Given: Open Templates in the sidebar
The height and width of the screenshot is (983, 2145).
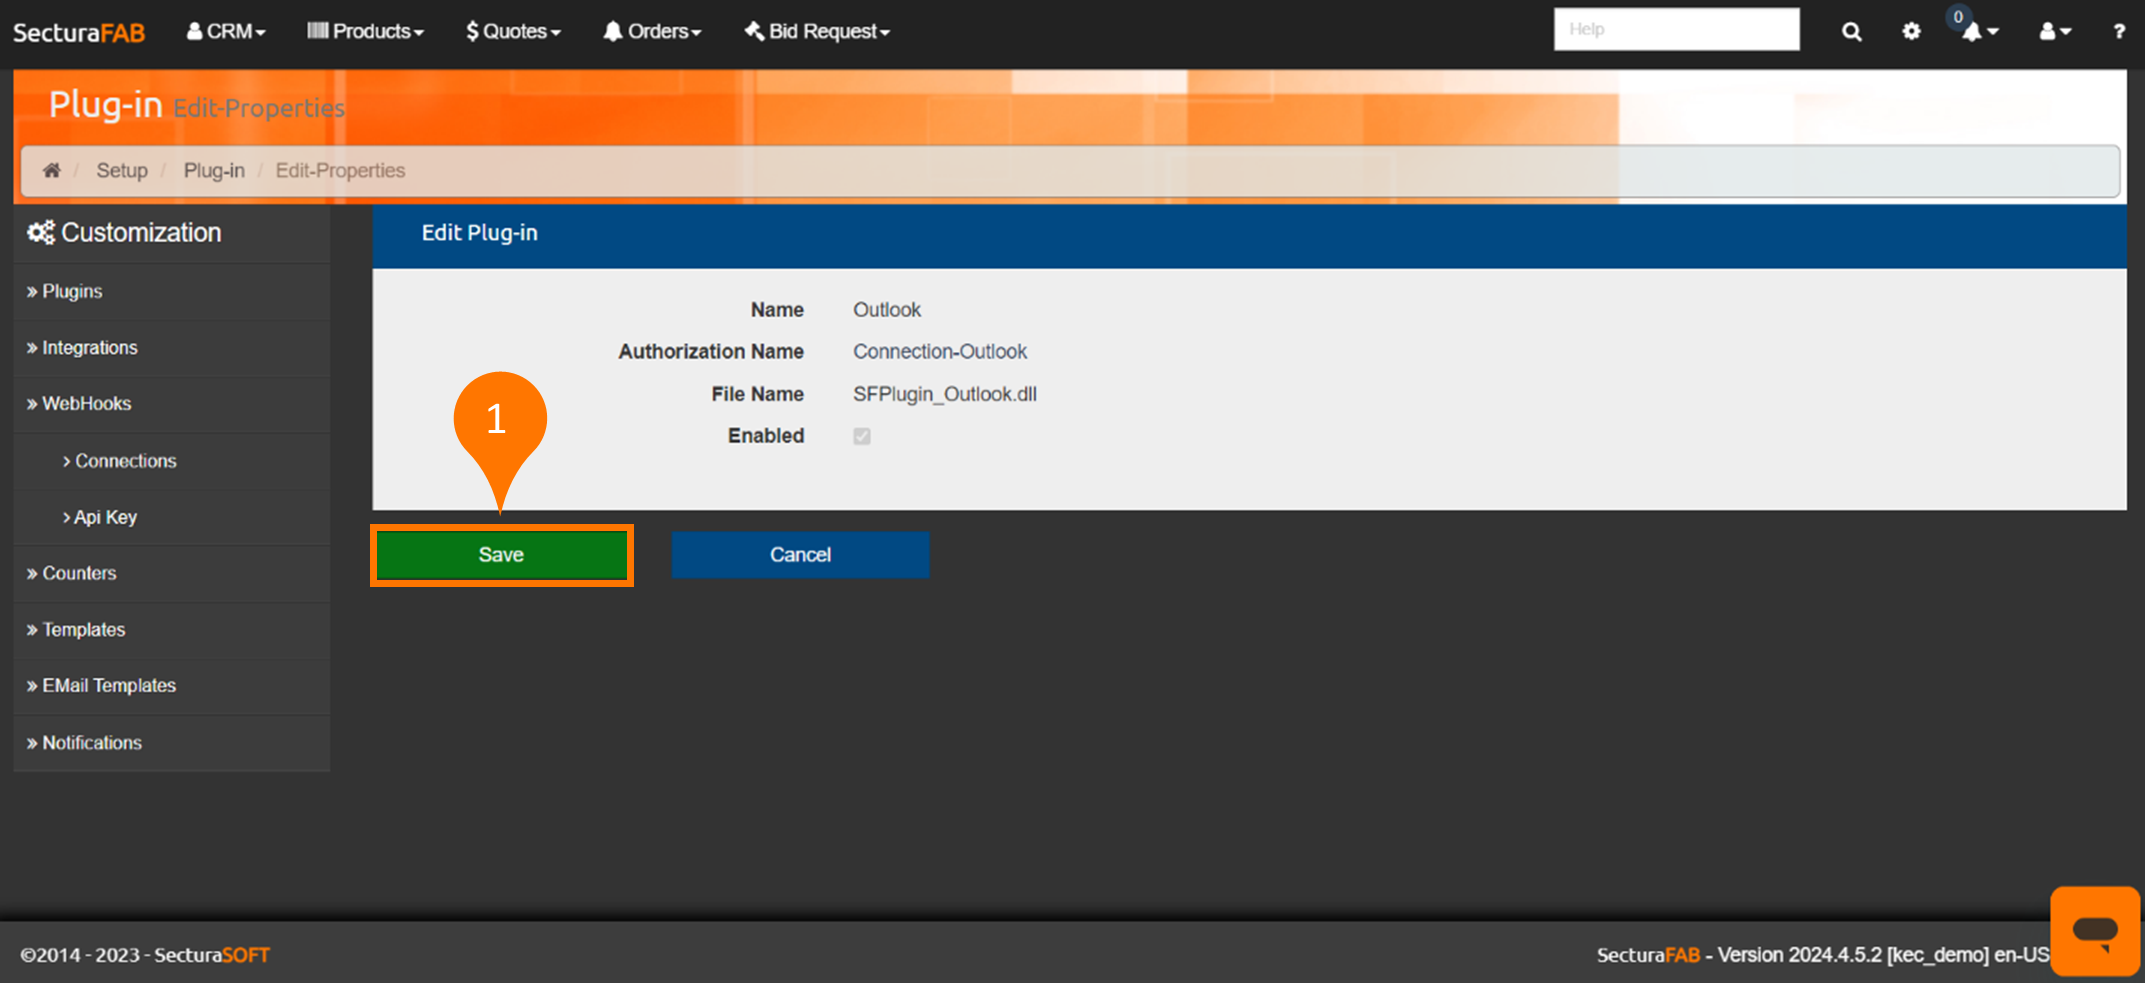Looking at the screenshot, I should pos(172,629).
